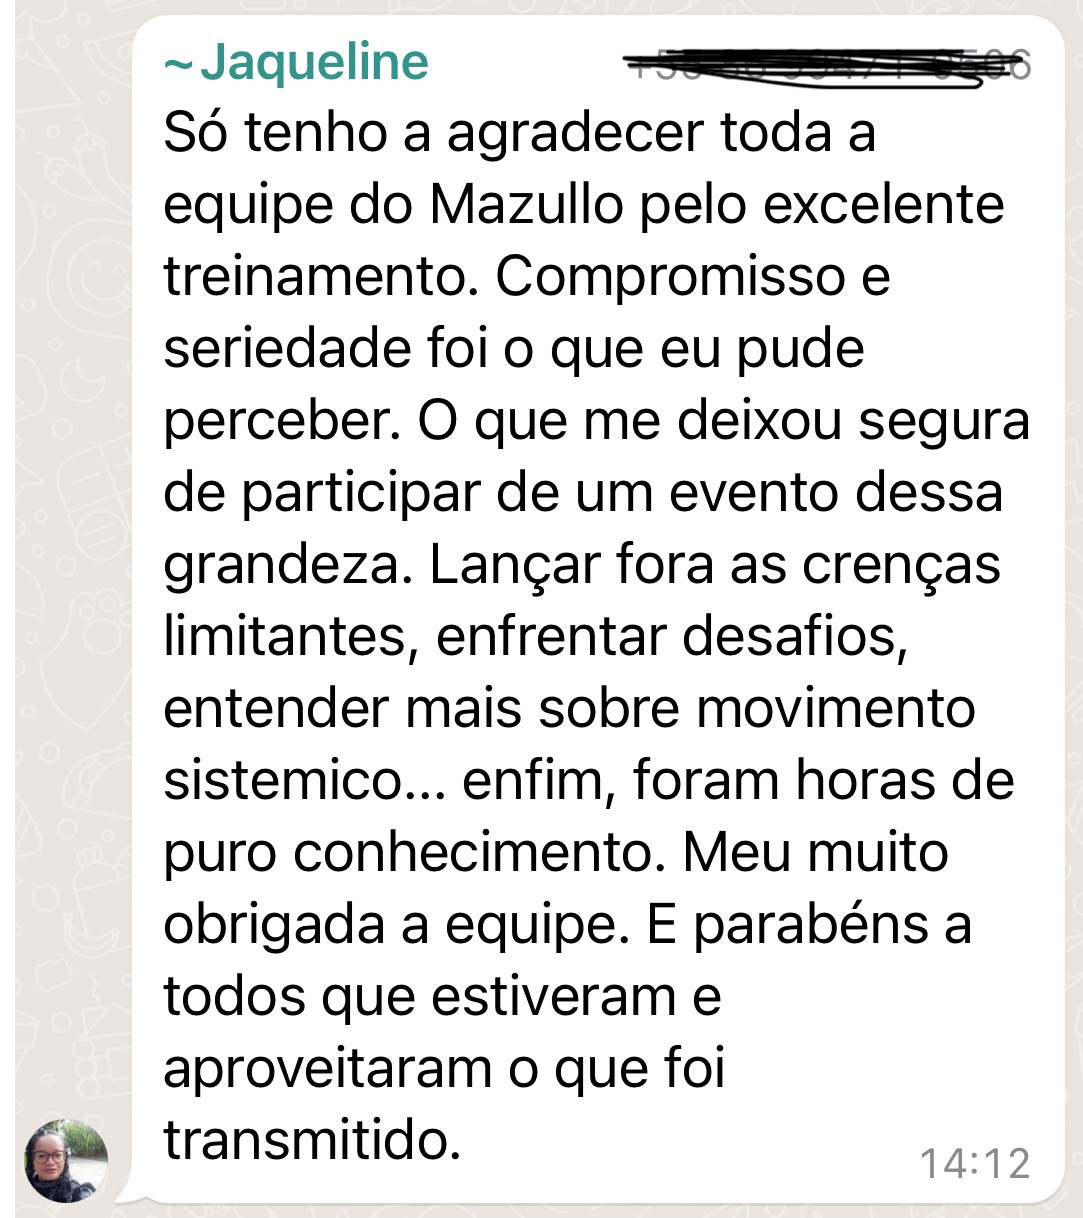Viewport: 1083px width, 1218px height.
Task: Open Jaqueline's profile picture thumbnail
Action: [65, 1161]
